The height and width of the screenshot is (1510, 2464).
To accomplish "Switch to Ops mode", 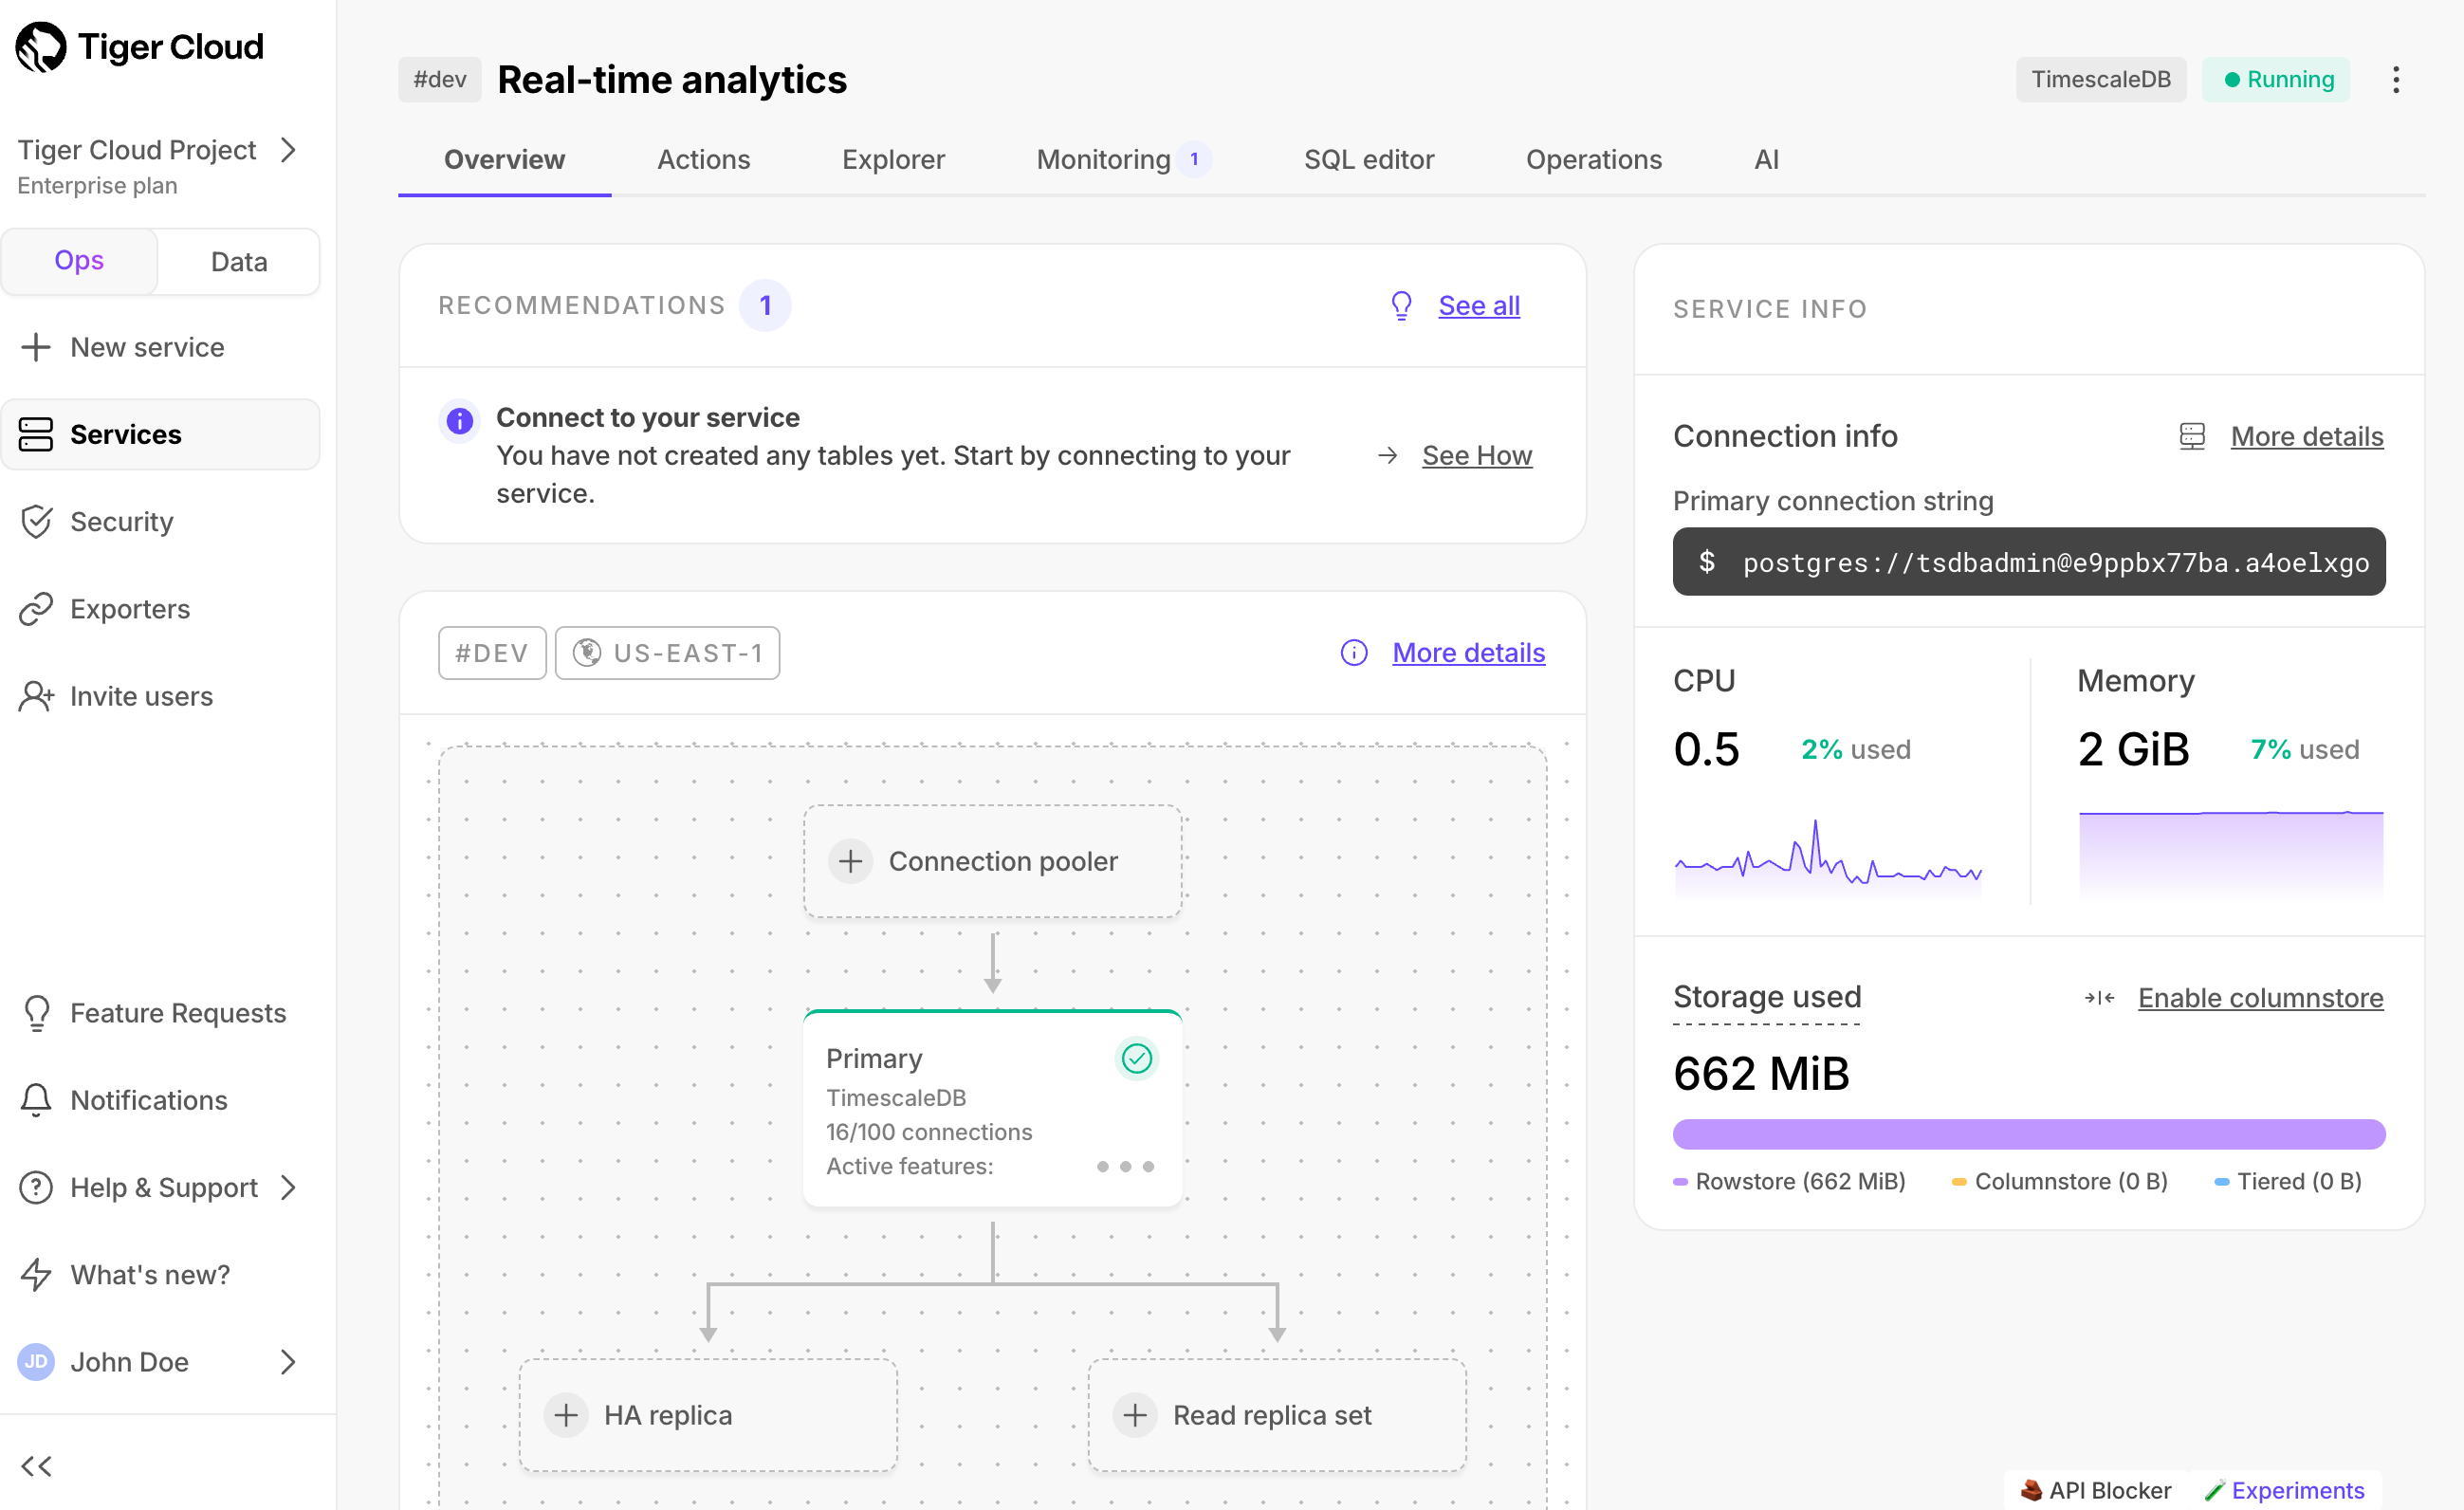I will click(x=79, y=261).
